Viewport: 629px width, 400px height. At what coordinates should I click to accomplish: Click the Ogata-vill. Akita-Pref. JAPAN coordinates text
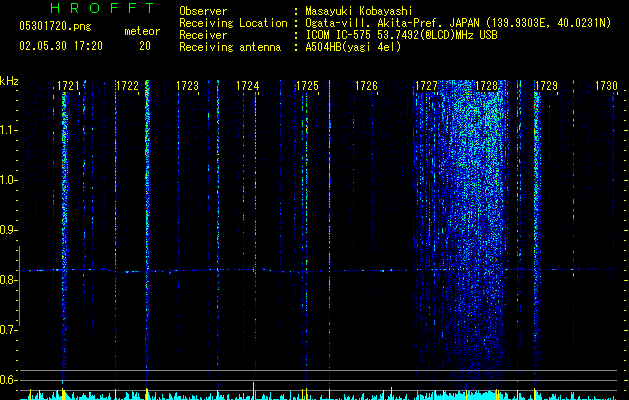pos(458,23)
